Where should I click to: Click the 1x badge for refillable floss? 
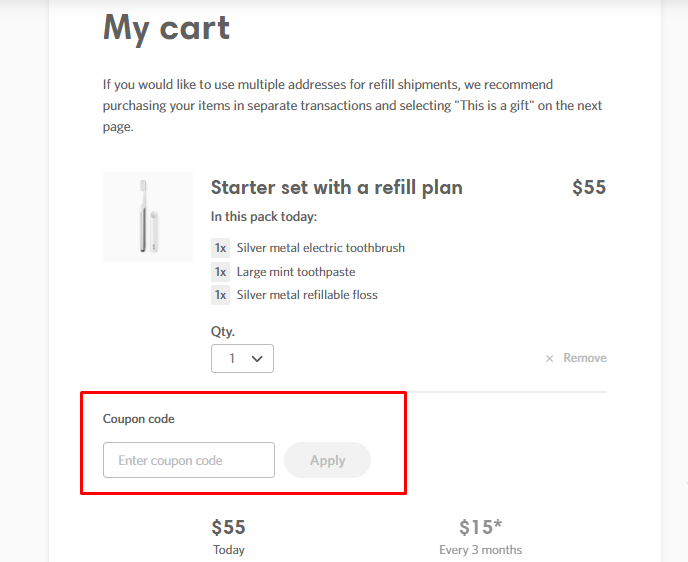(220, 295)
